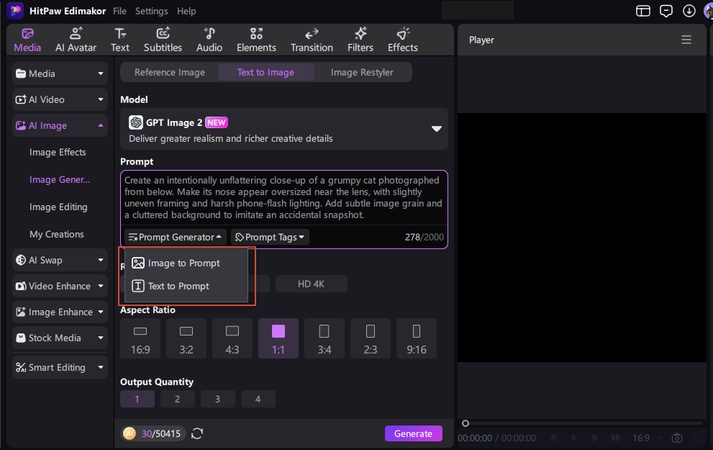713x450 pixels.
Task: Select the 3:2 aspect ratio
Action: point(186,339)
